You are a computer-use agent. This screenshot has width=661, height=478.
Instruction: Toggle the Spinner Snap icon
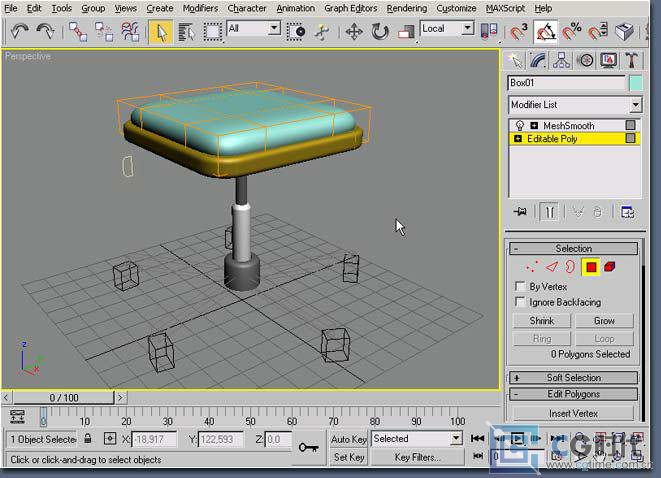pos(598,32)
